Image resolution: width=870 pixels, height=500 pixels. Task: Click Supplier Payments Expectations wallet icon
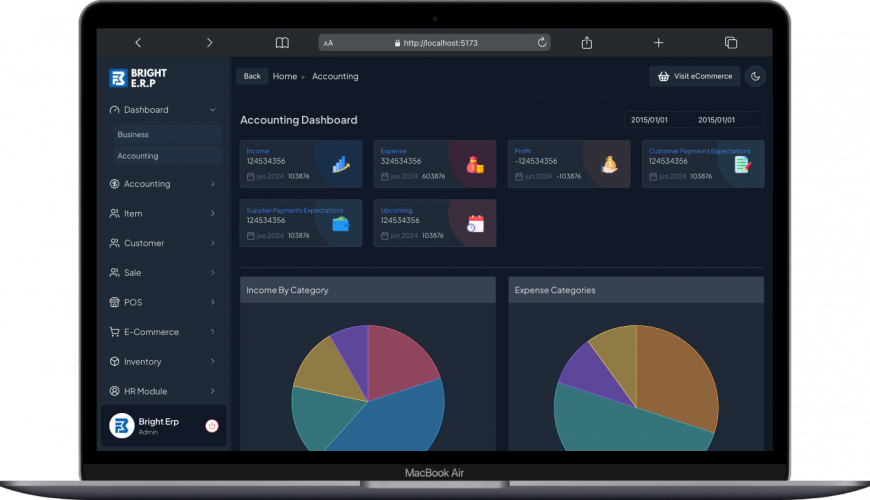pos(341,224)
